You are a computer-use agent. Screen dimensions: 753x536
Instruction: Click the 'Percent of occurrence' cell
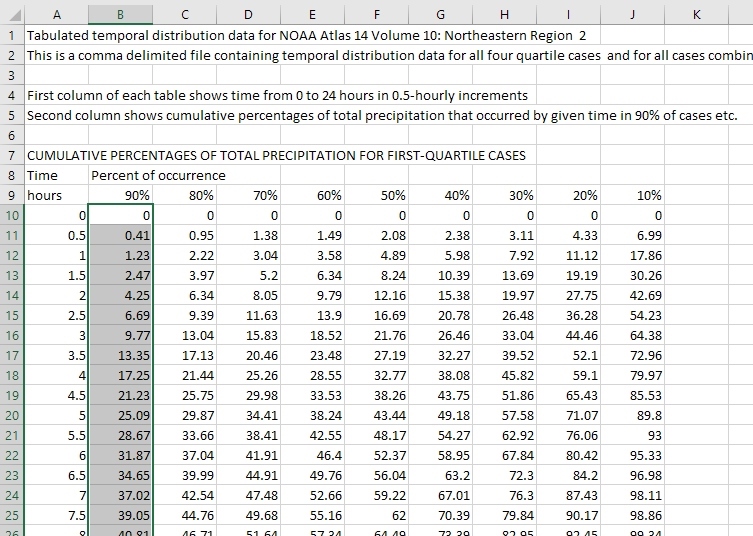tap(158, 175)
